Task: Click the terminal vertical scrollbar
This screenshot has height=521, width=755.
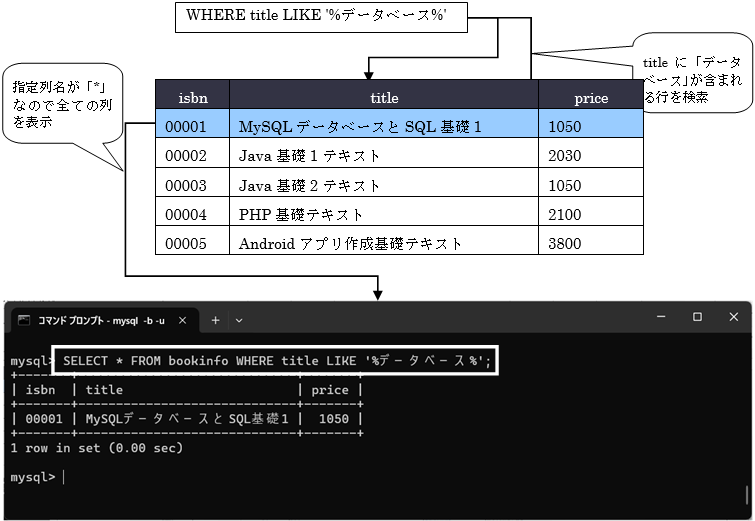Action: point(747,494)
